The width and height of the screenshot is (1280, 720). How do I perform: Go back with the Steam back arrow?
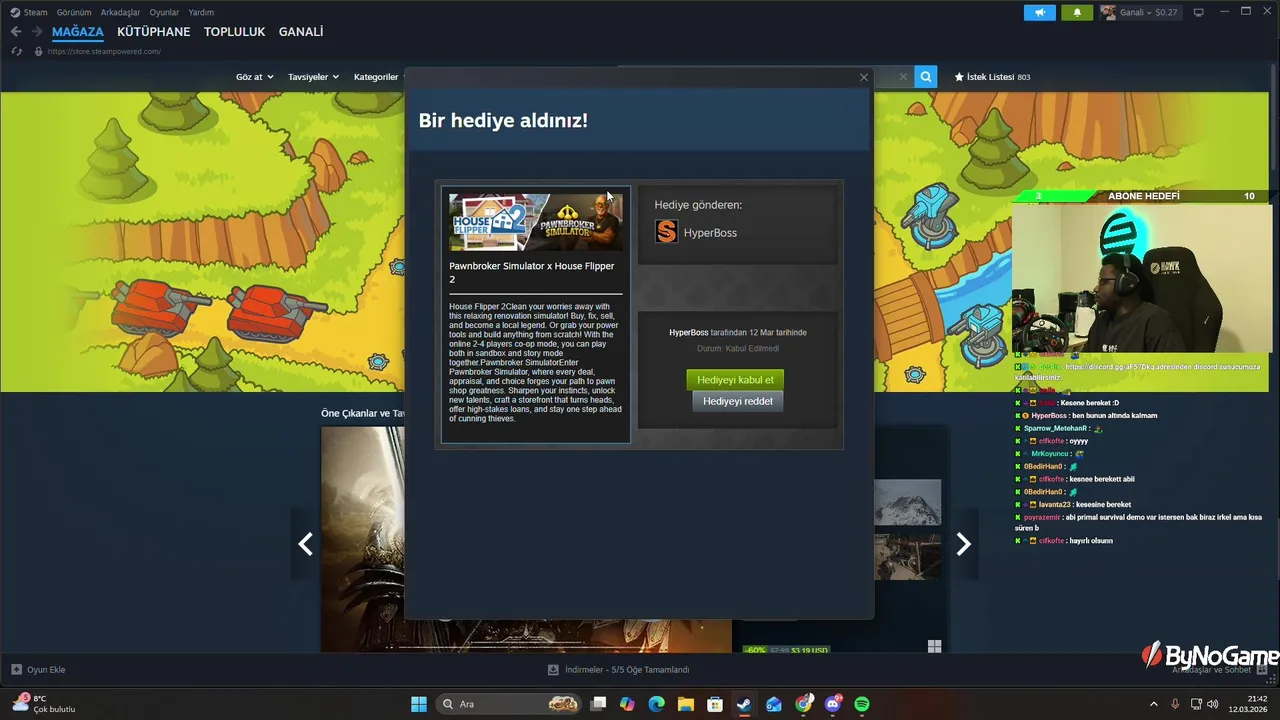click(x=16, y=32)
